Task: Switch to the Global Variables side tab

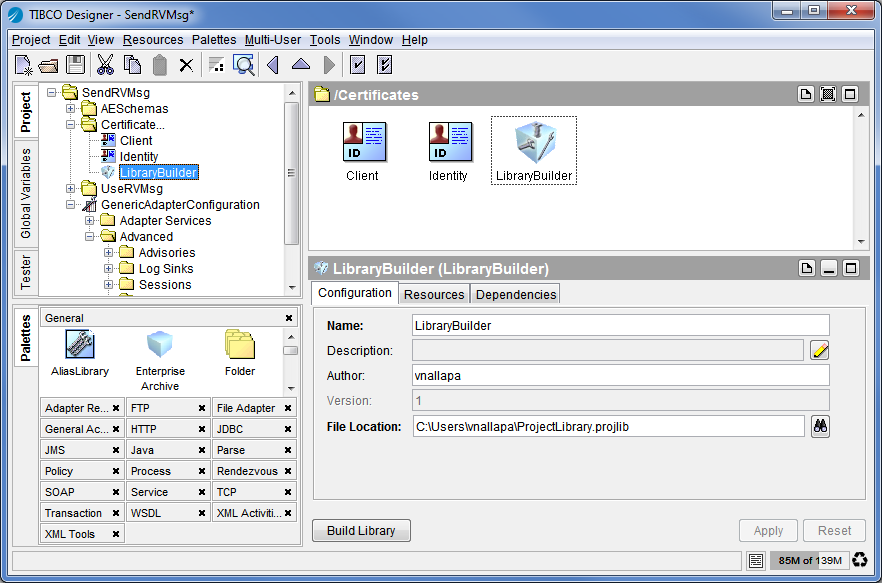Action: click(x=26, y=193)
